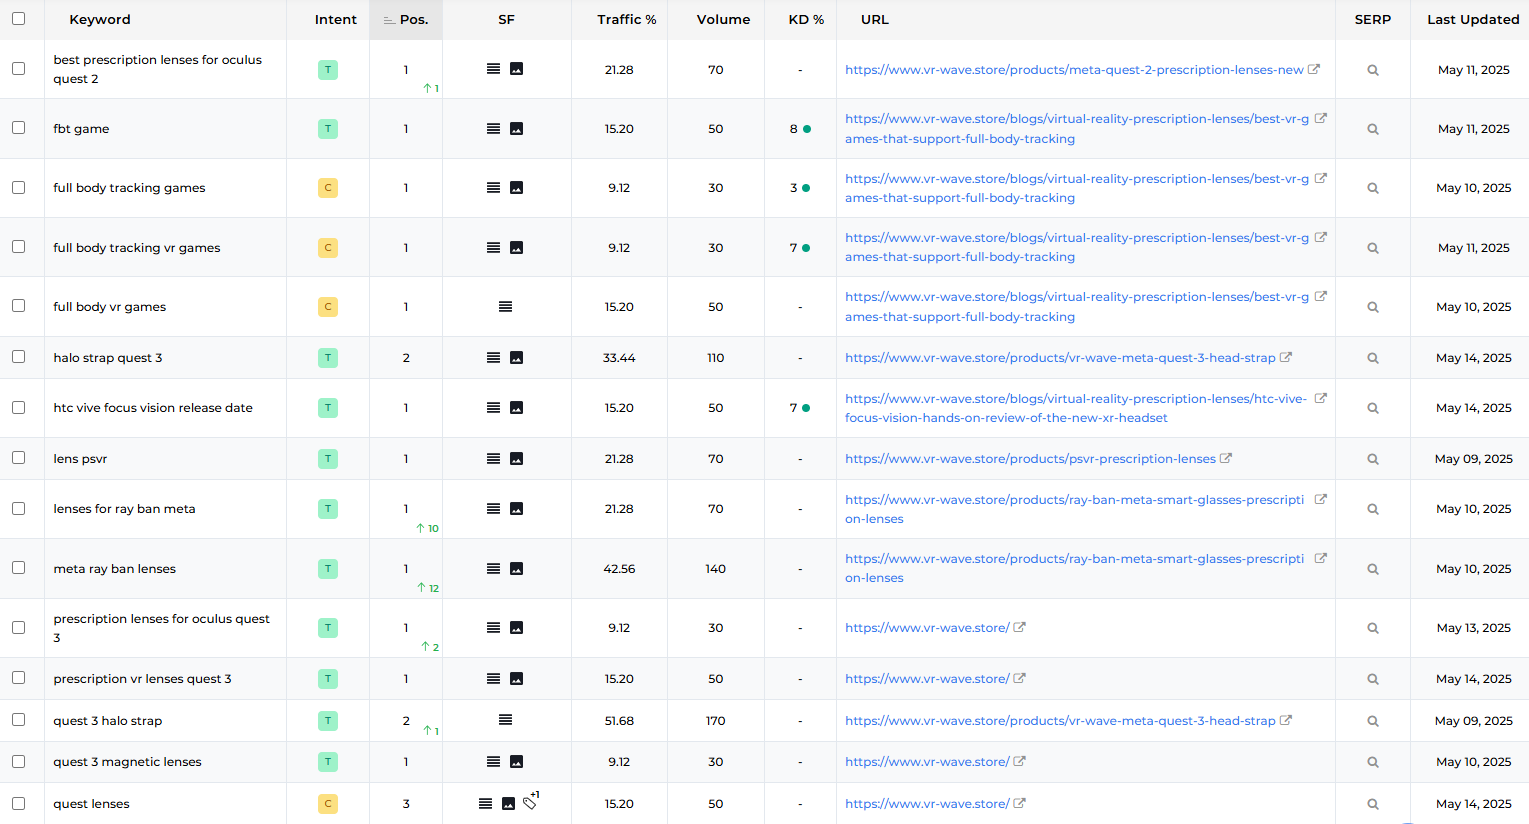Click external link icon in 'halo strap quest 3' row
Screen dimensions: 1529x824
click(x=1286, y=357)
